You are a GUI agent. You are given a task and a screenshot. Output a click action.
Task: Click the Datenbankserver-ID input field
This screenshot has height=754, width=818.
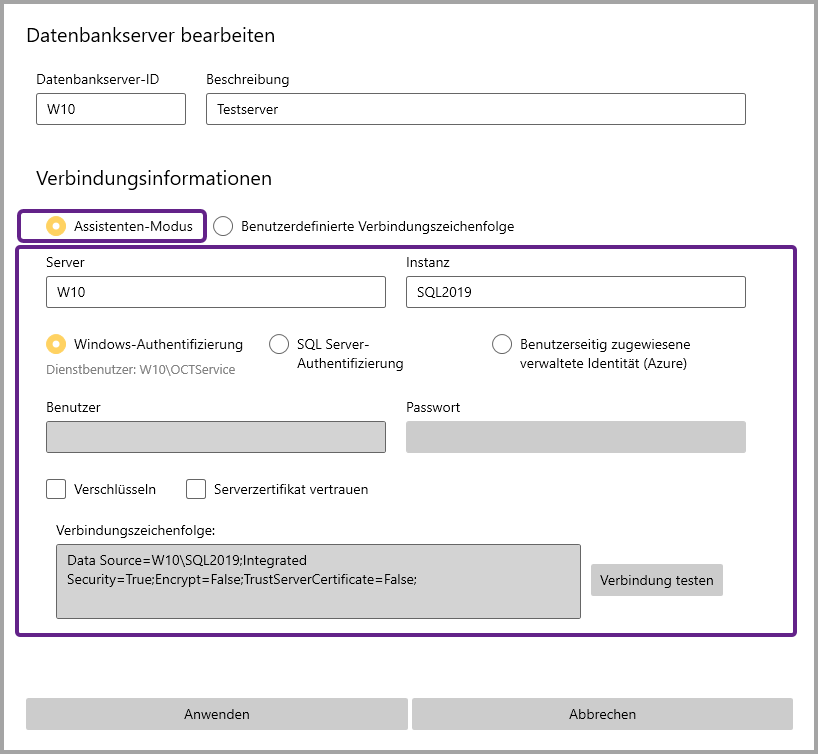coord(110,109)
